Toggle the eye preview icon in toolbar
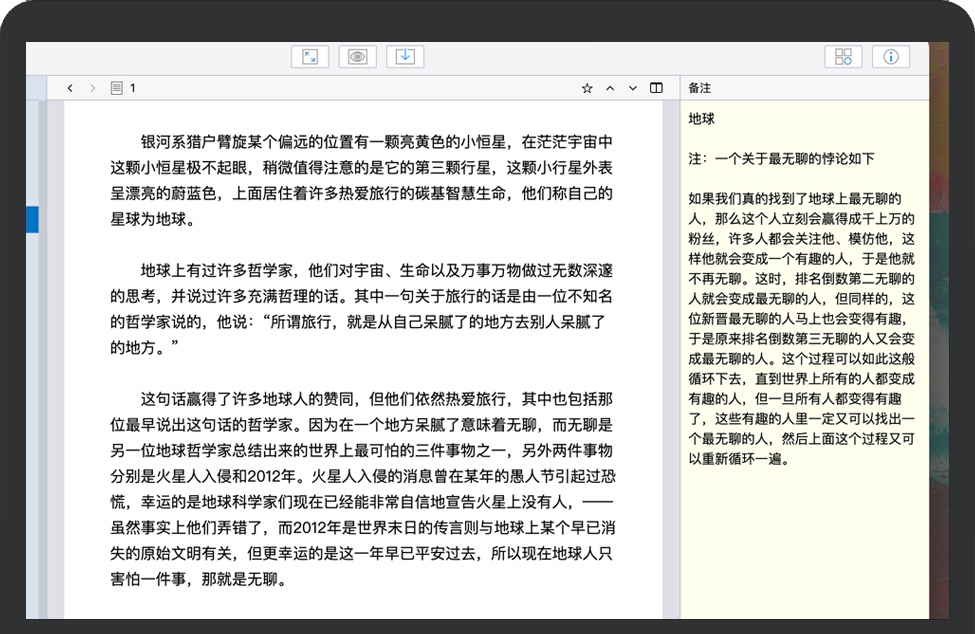975x634 pixels. 357,57
